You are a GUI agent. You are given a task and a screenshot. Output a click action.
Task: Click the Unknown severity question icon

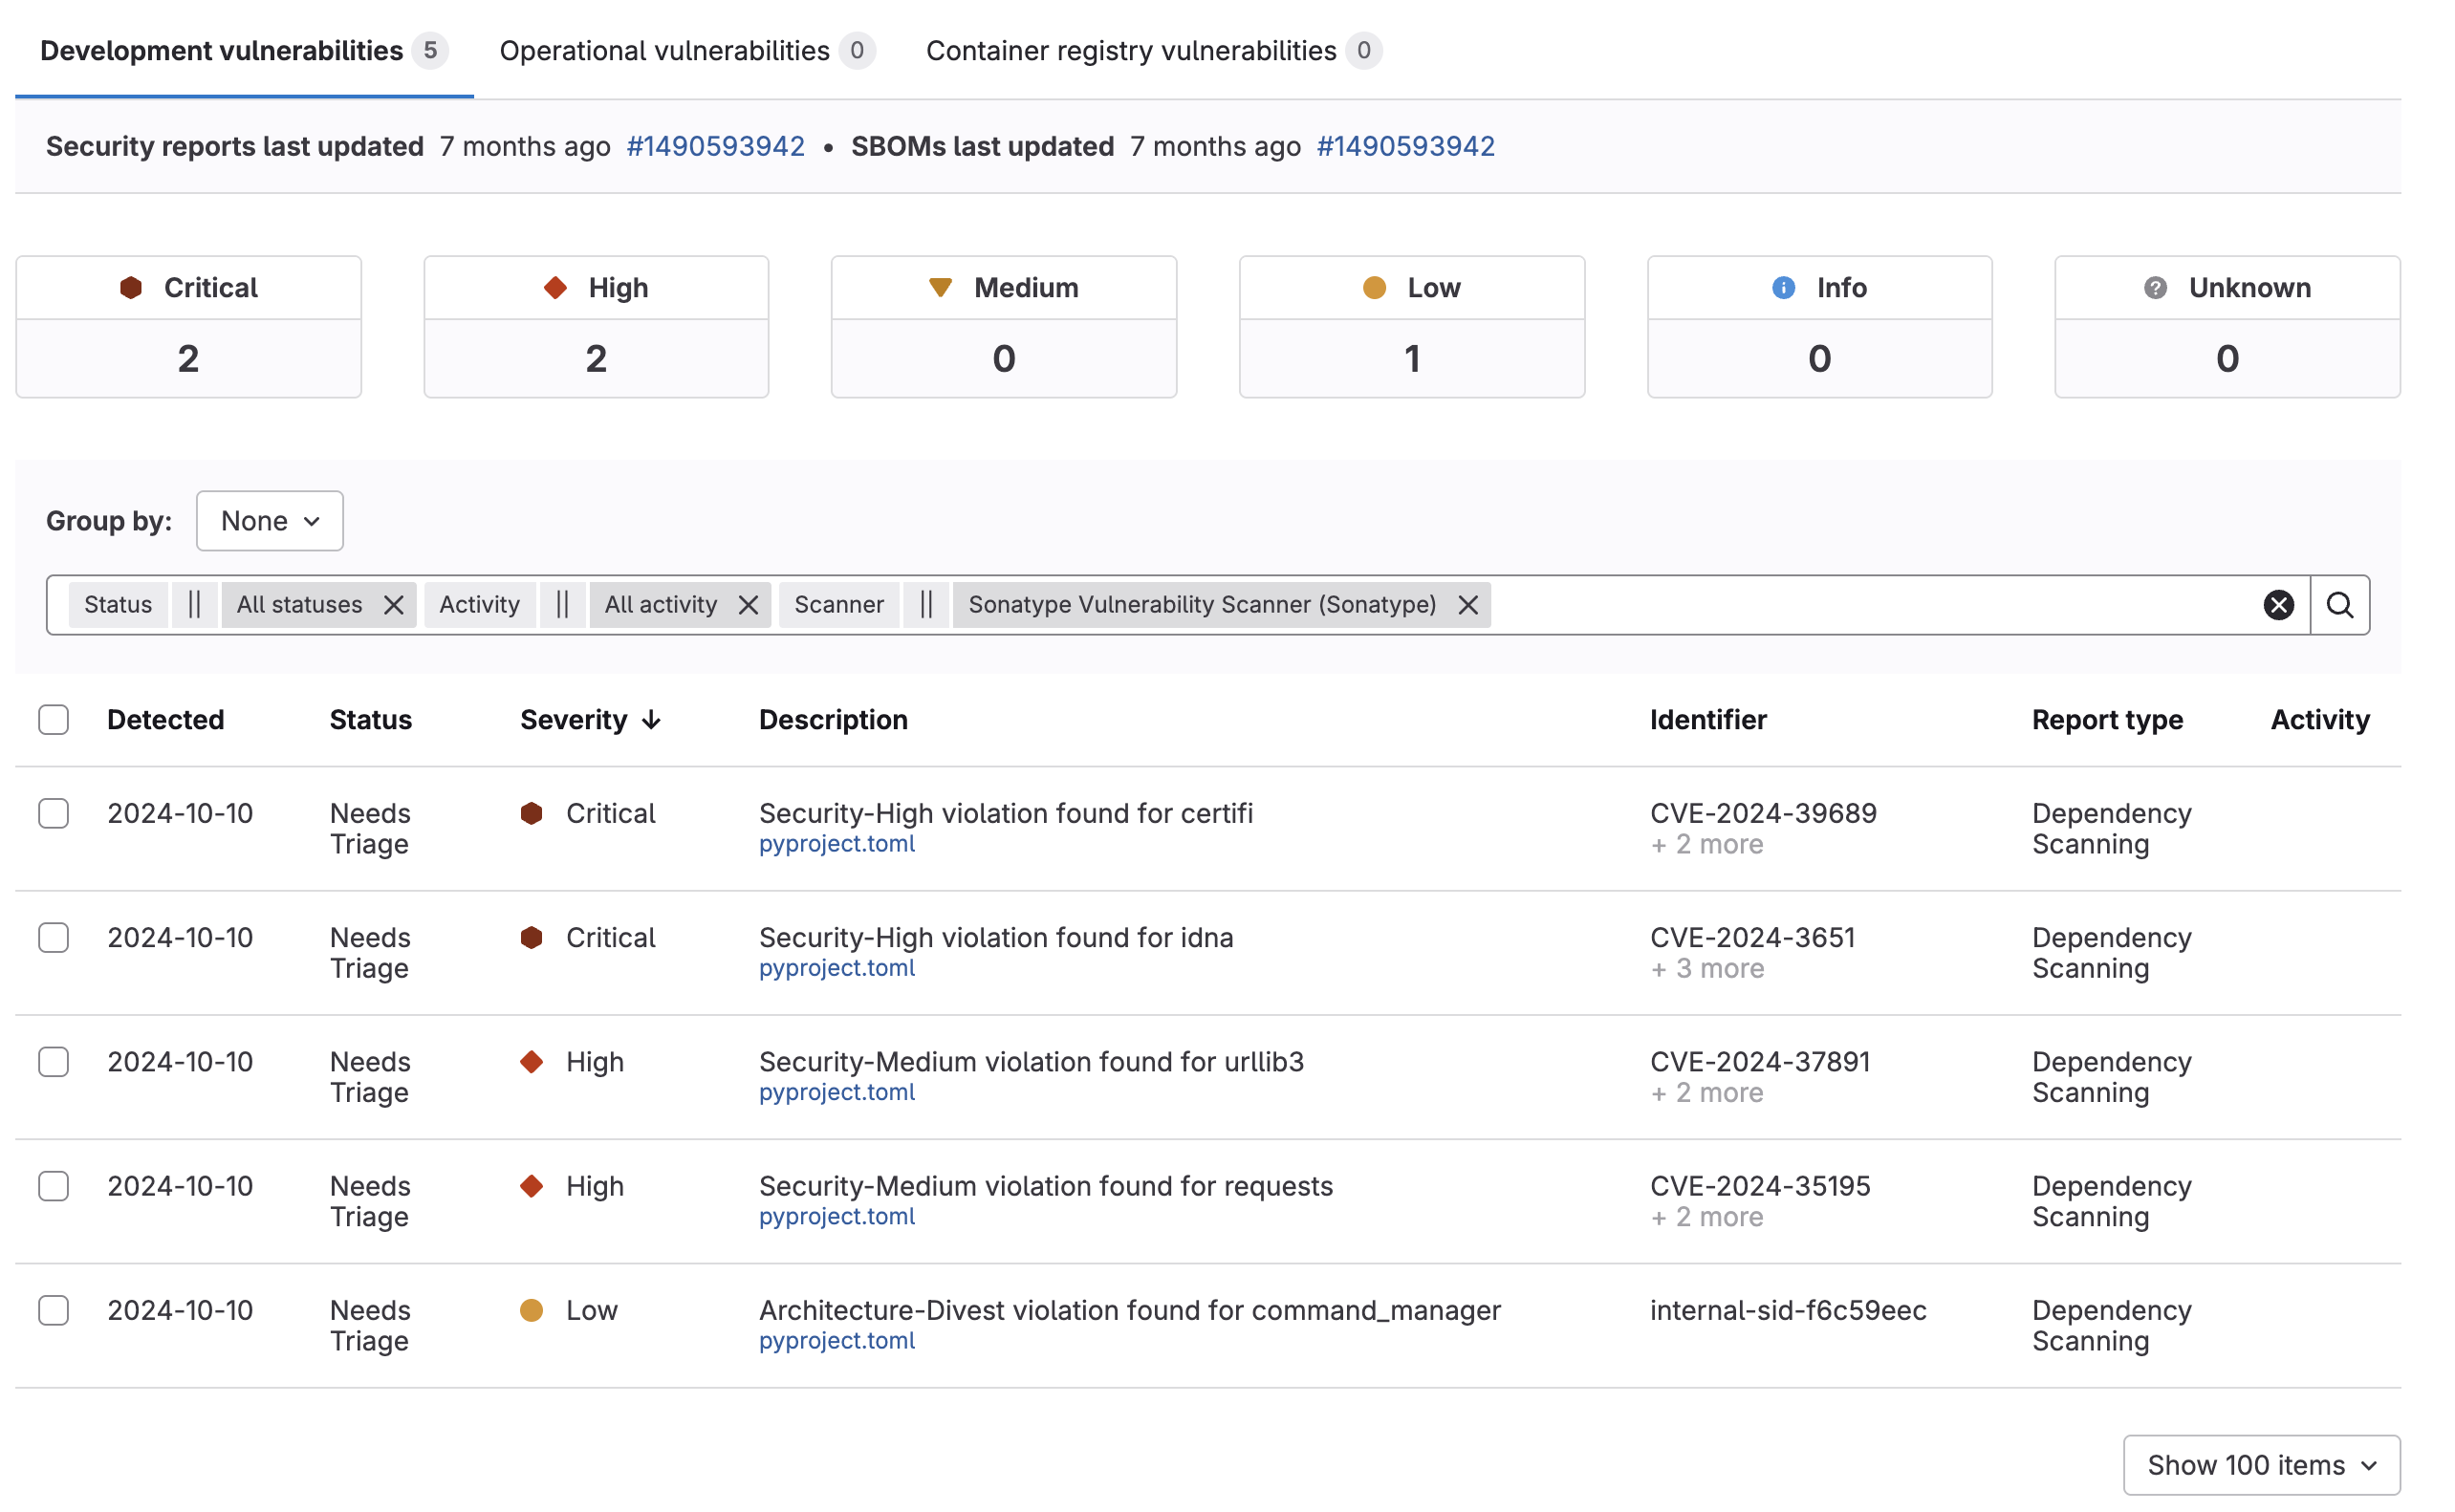point(2155,288)
